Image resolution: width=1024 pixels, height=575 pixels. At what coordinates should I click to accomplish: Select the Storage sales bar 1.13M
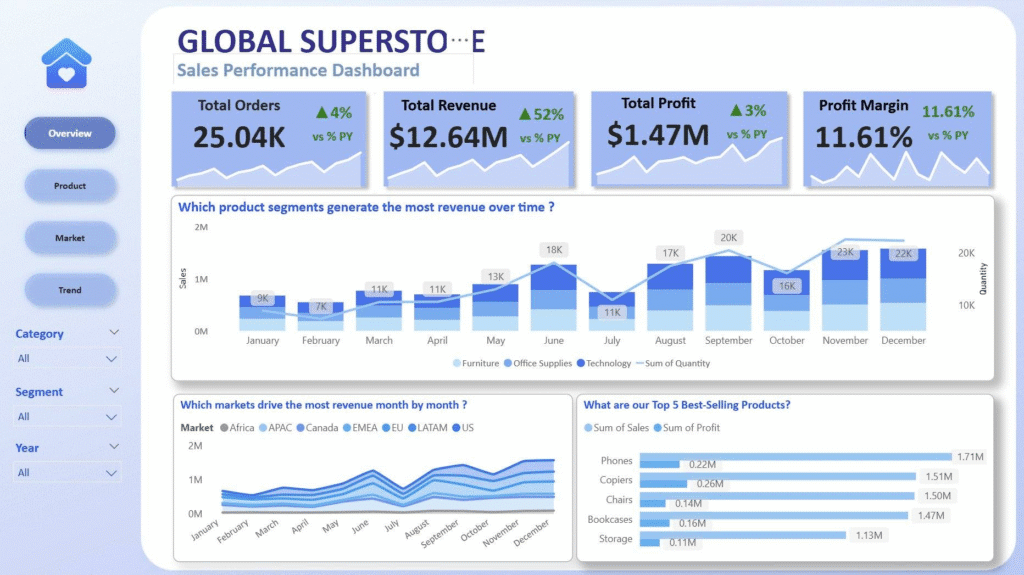coord(743,535)
